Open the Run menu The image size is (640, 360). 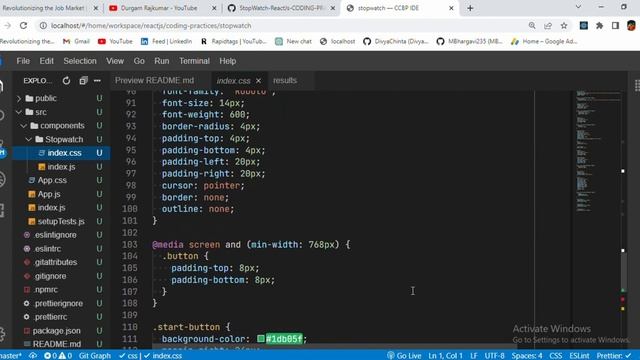(162, 61)
